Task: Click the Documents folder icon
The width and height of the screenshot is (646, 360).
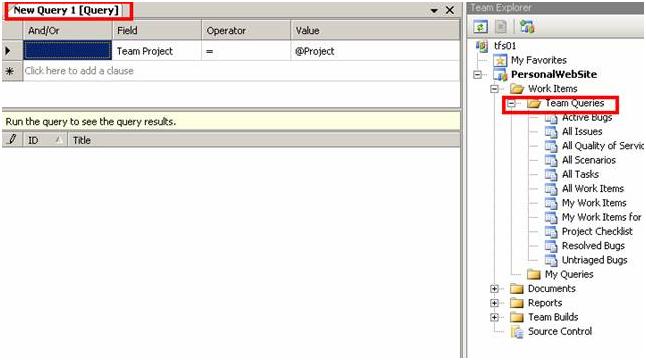Action: 517,289
